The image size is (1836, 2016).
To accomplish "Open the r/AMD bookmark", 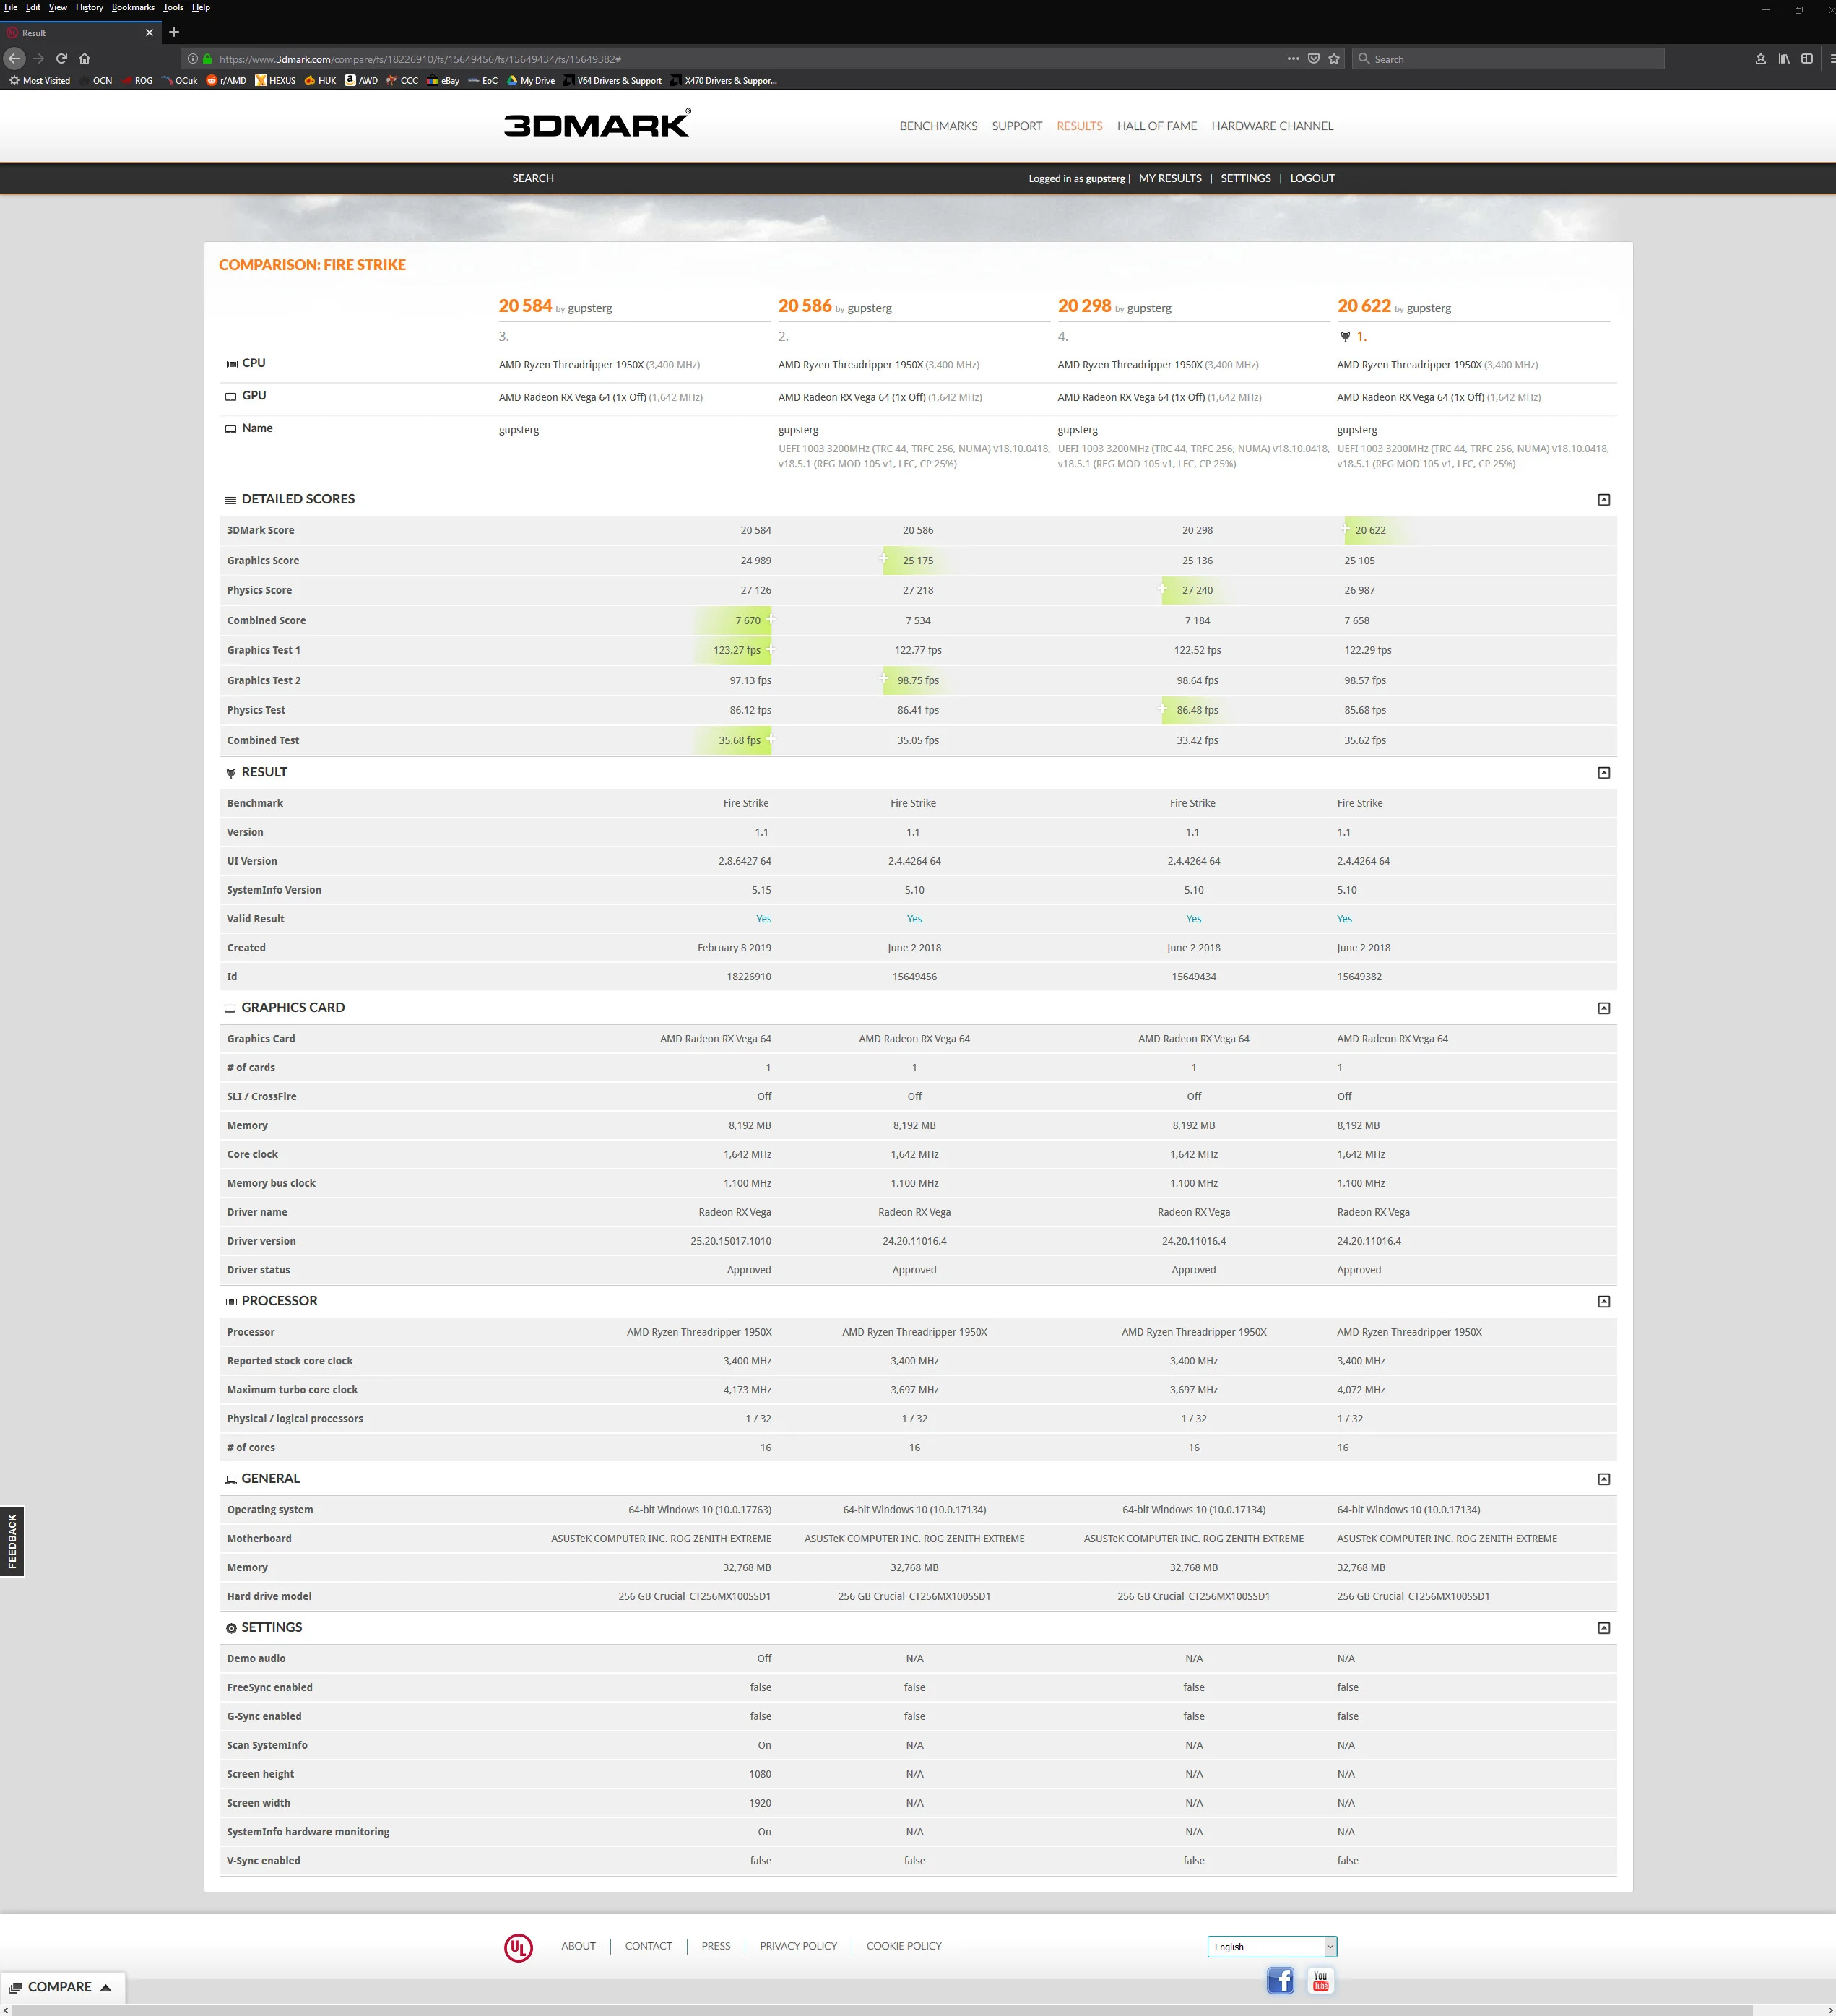I will pyautogui.click(x=226, y=81).
